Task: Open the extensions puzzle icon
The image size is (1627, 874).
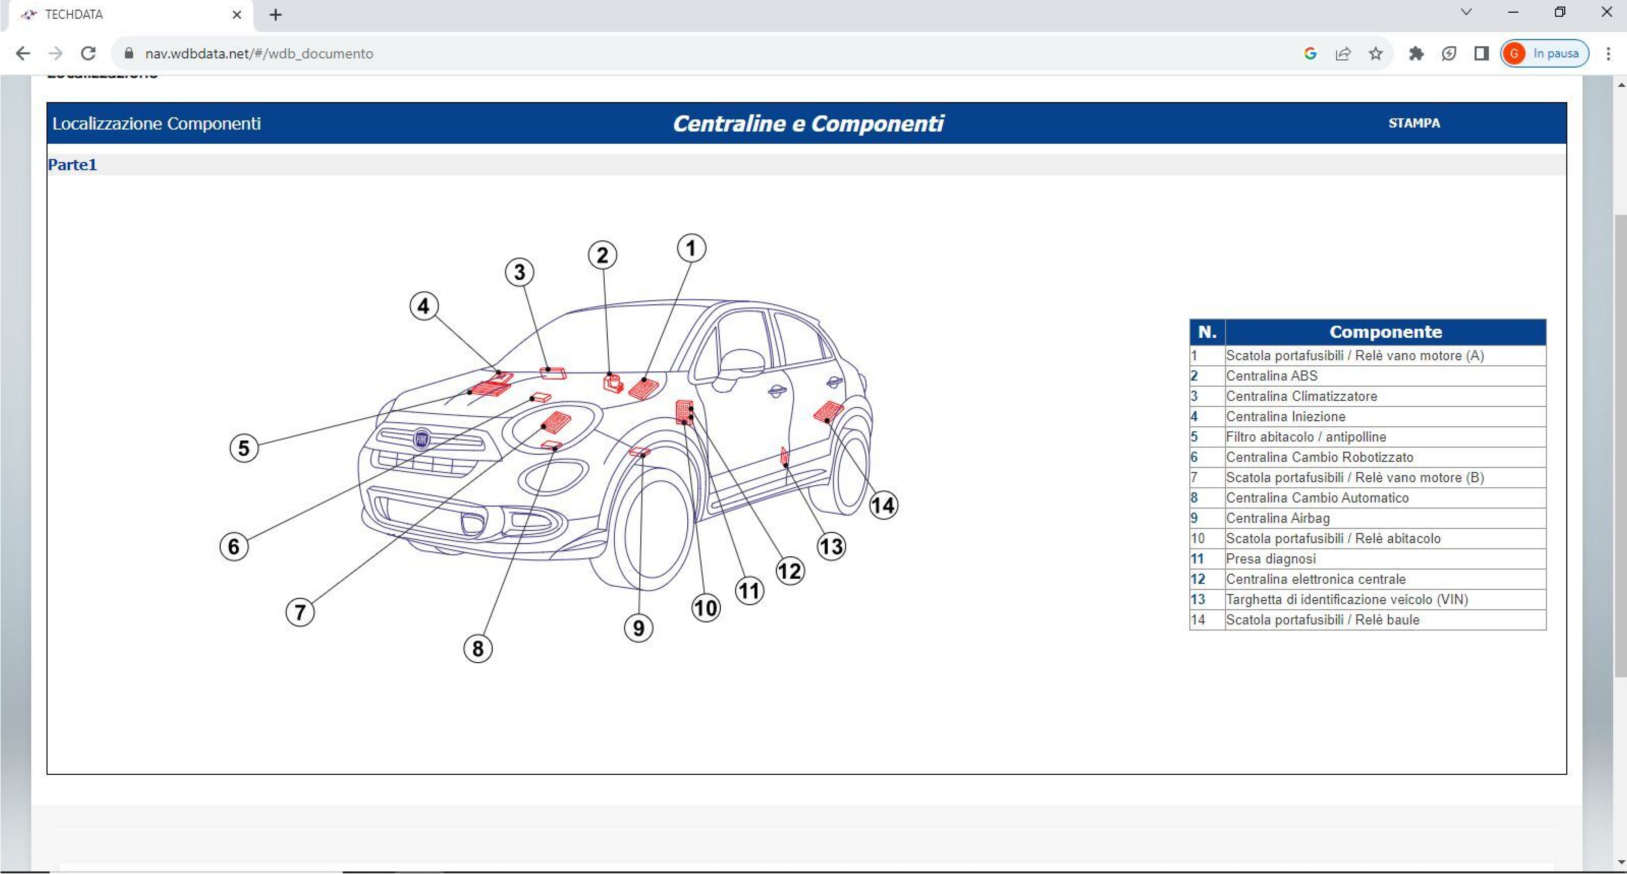Action: 1416,54
